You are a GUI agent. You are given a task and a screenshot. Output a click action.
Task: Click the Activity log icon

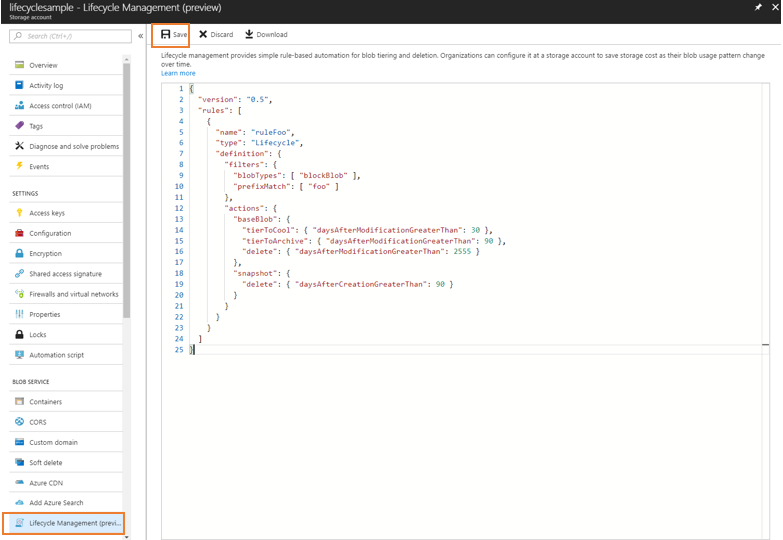19,85
